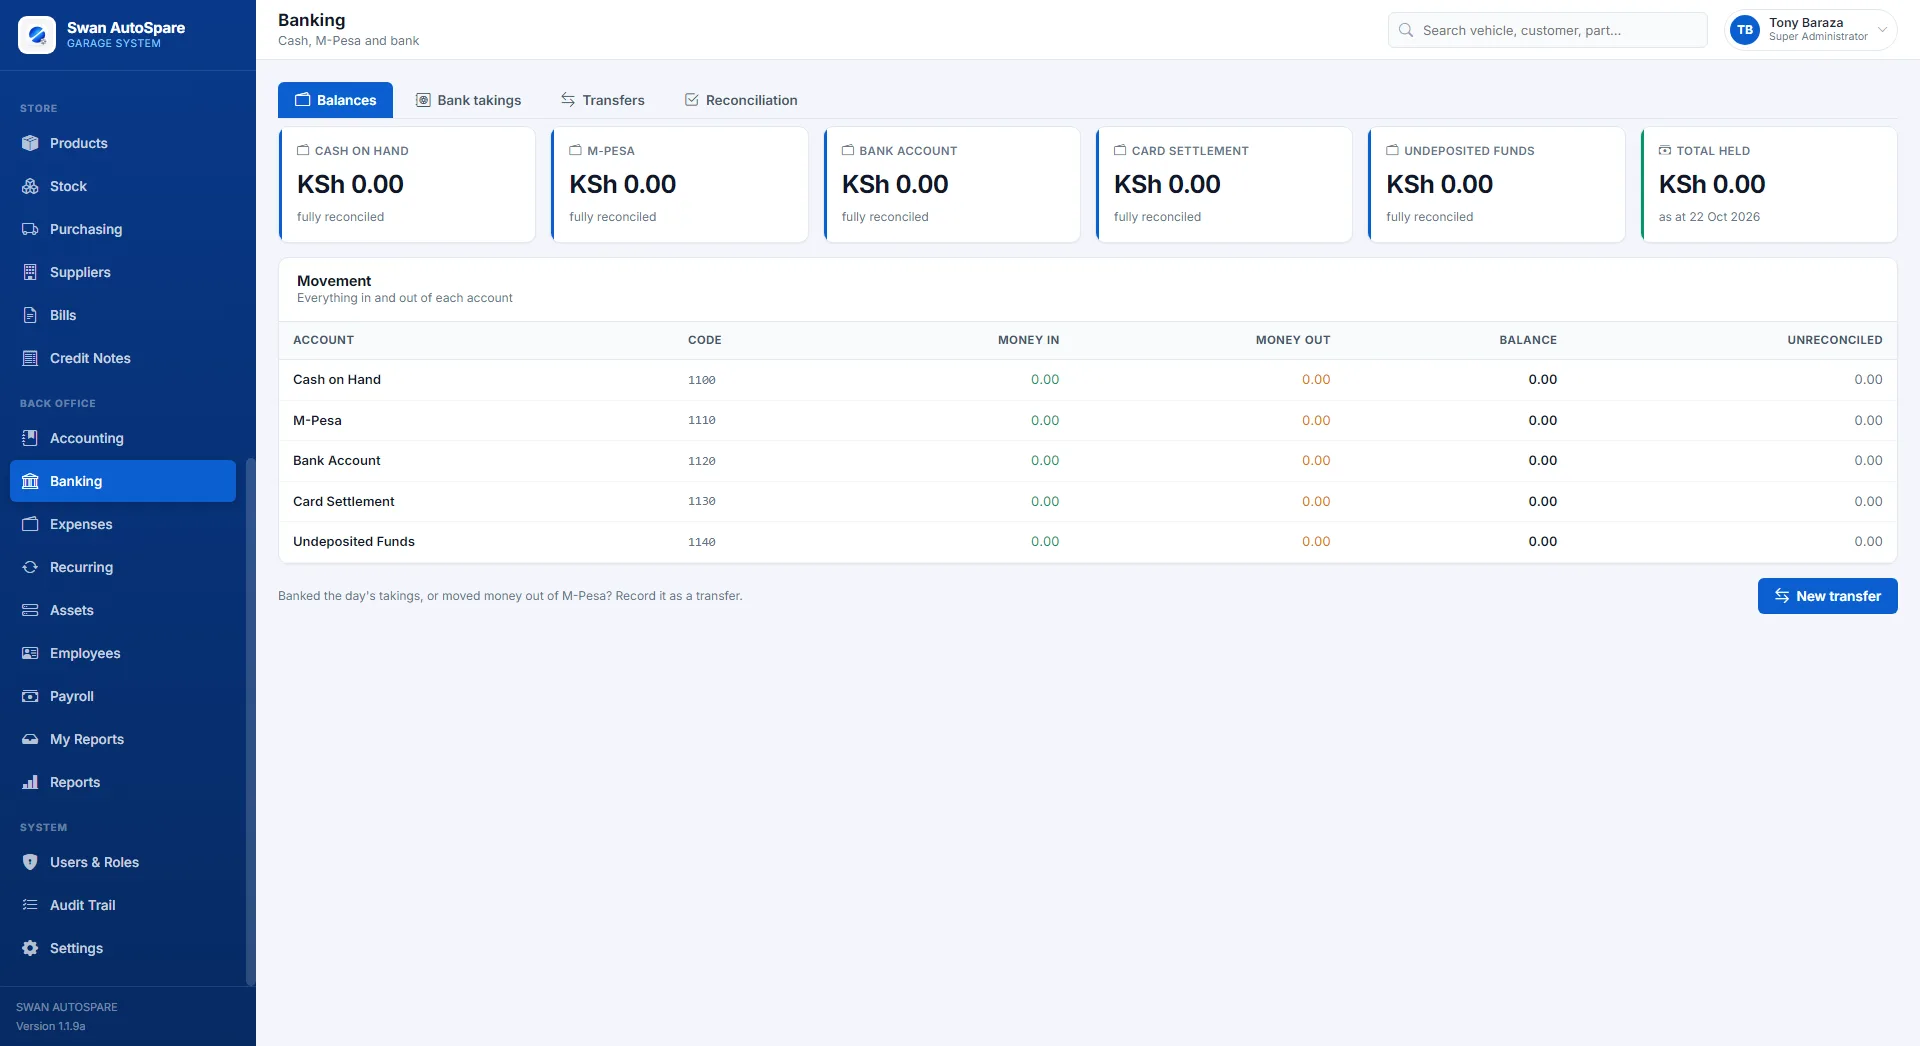Switch to the Bank takings tab
Screen dimensions: 1920x1046
[468, 100]
